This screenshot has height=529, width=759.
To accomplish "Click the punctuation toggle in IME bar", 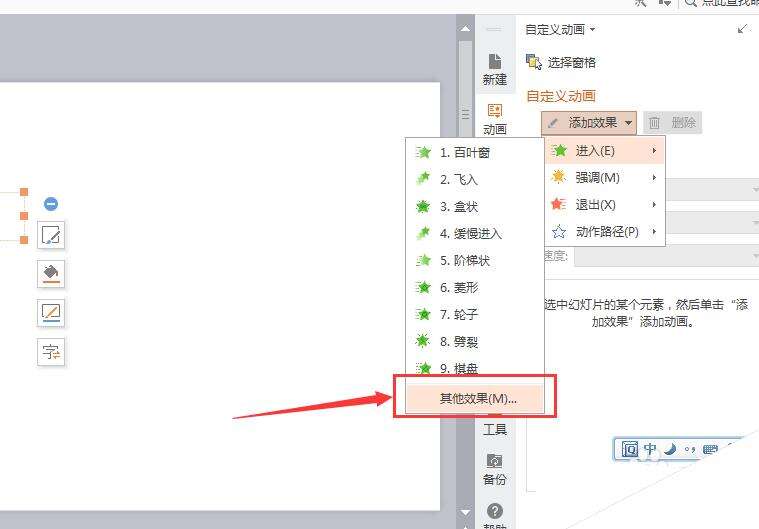I will pos(690,450).
